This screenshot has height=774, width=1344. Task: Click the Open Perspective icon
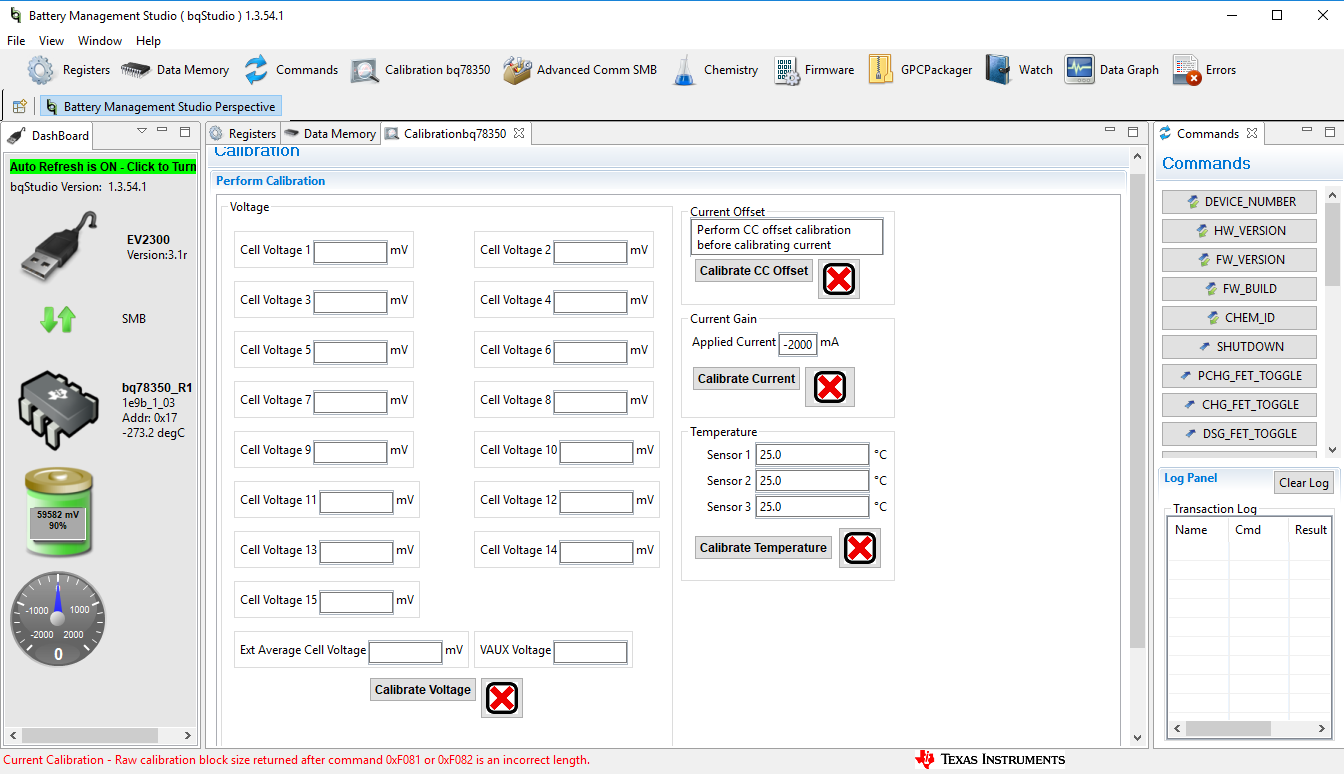pyautogui.click(x=19, y=106)
